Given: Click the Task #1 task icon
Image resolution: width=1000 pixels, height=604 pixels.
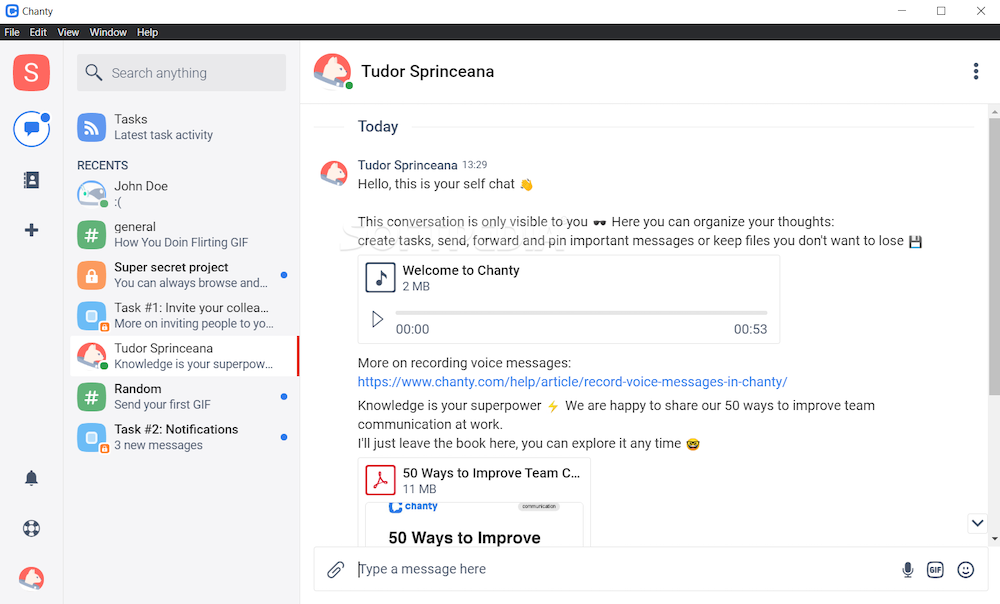Looking at the screenshot, I should (x=92, y=316).
